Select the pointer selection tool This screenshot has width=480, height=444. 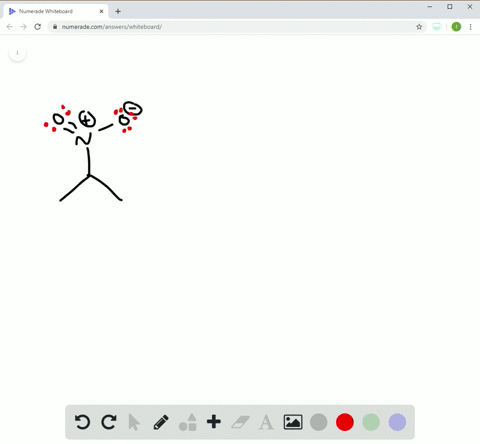[x=134, y=422]
